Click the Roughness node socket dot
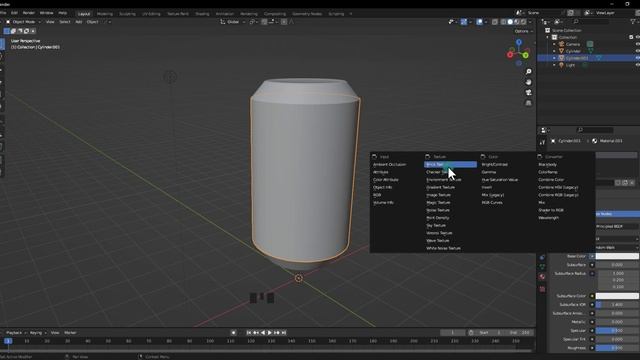 click(592, 348)
